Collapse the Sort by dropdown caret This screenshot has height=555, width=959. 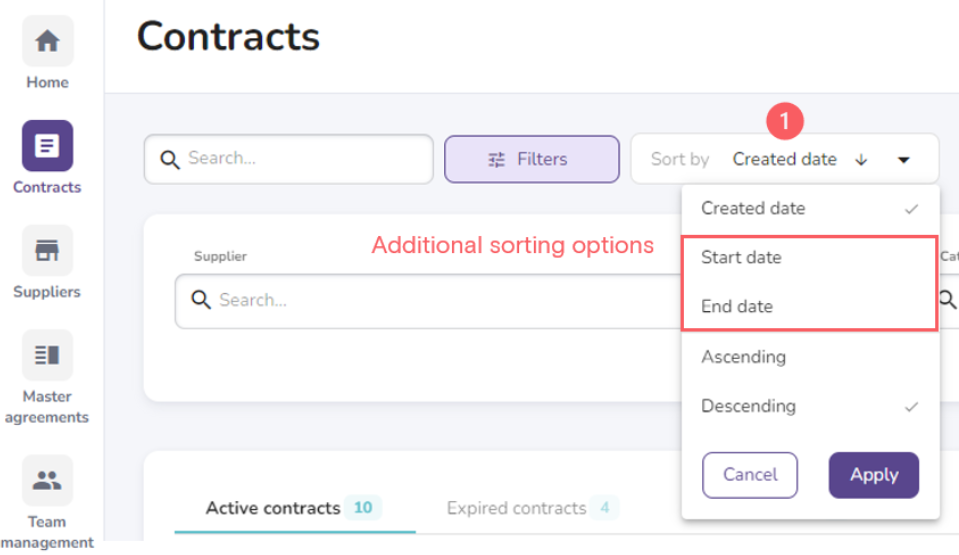click(904, 160)
